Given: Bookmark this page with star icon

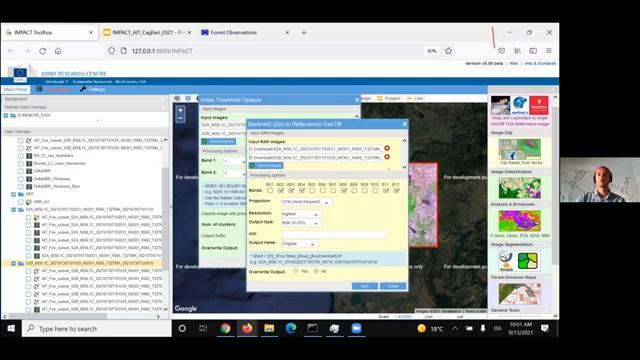Looking at the screenshot, I should coord(449,51).
